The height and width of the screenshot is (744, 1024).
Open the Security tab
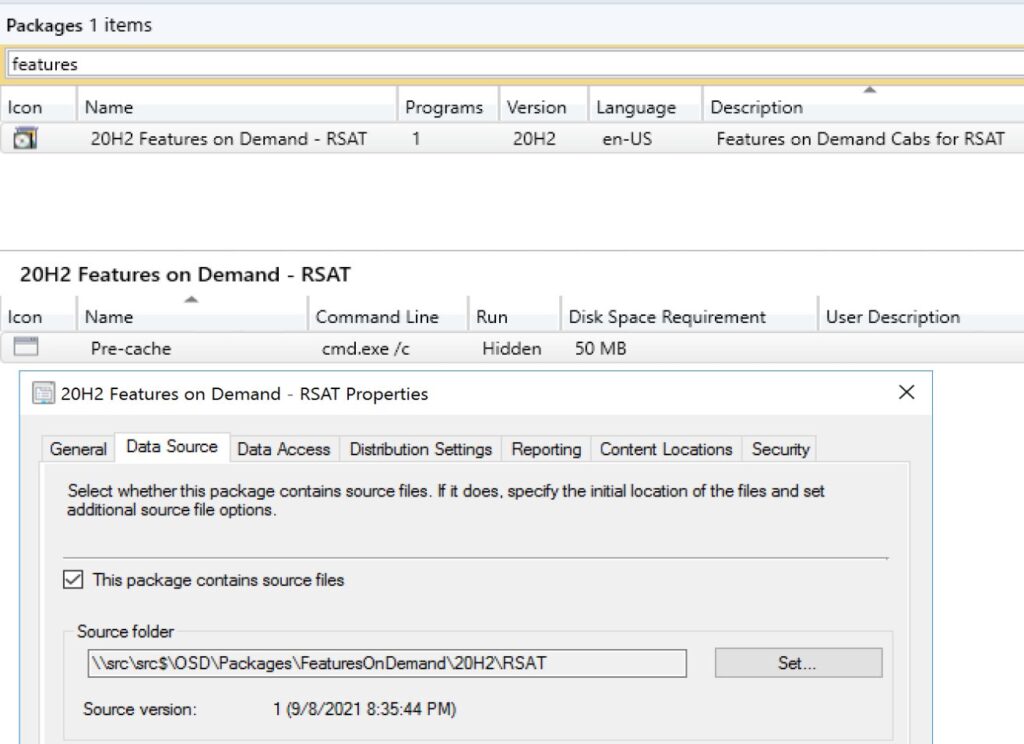(780, 449)
